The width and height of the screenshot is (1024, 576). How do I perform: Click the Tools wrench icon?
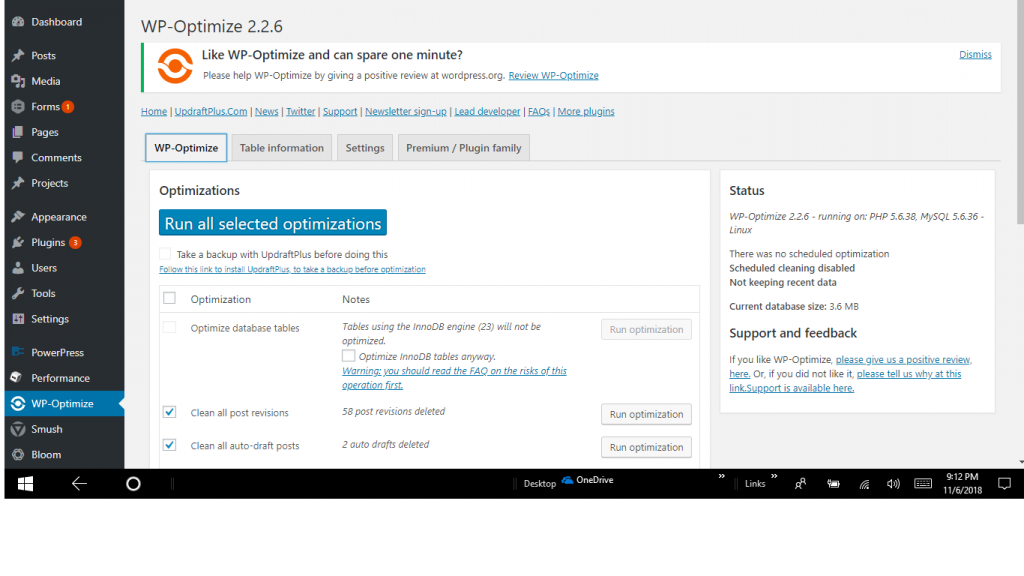[x=18, y=293]
